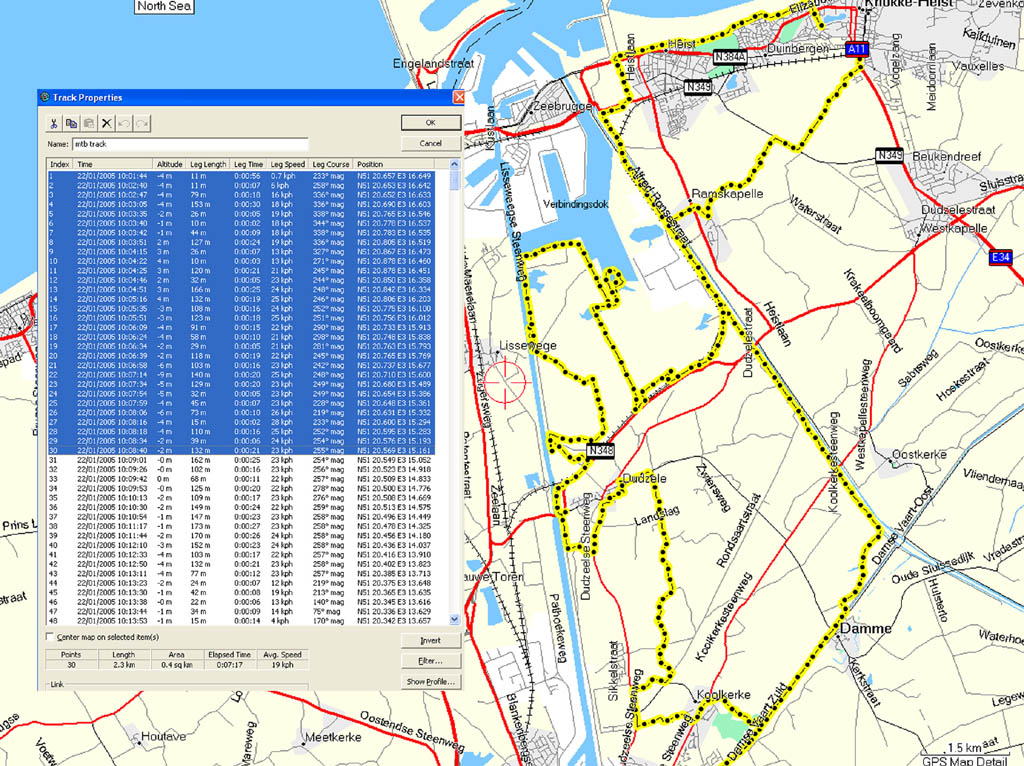Open Show Profile... for track
1024x766 pixels.
pos(430,681)
